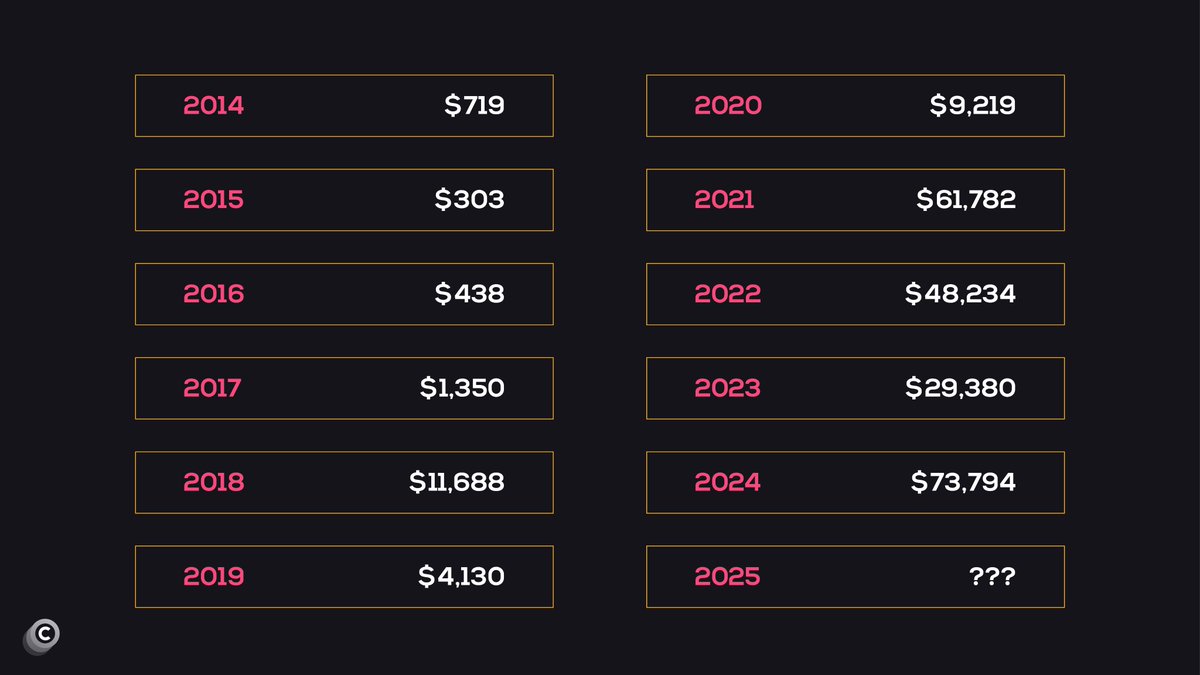
Task: Click the ??? placeholder for 2025
Action: (x=992, y=577)
